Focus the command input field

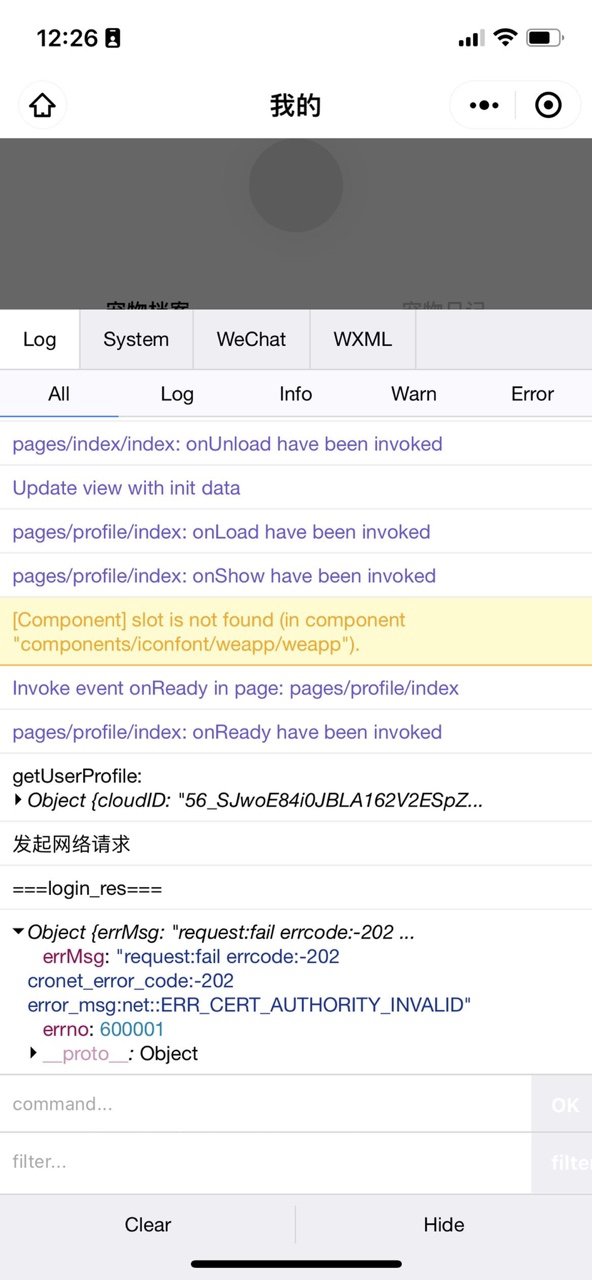(265, 1104)
